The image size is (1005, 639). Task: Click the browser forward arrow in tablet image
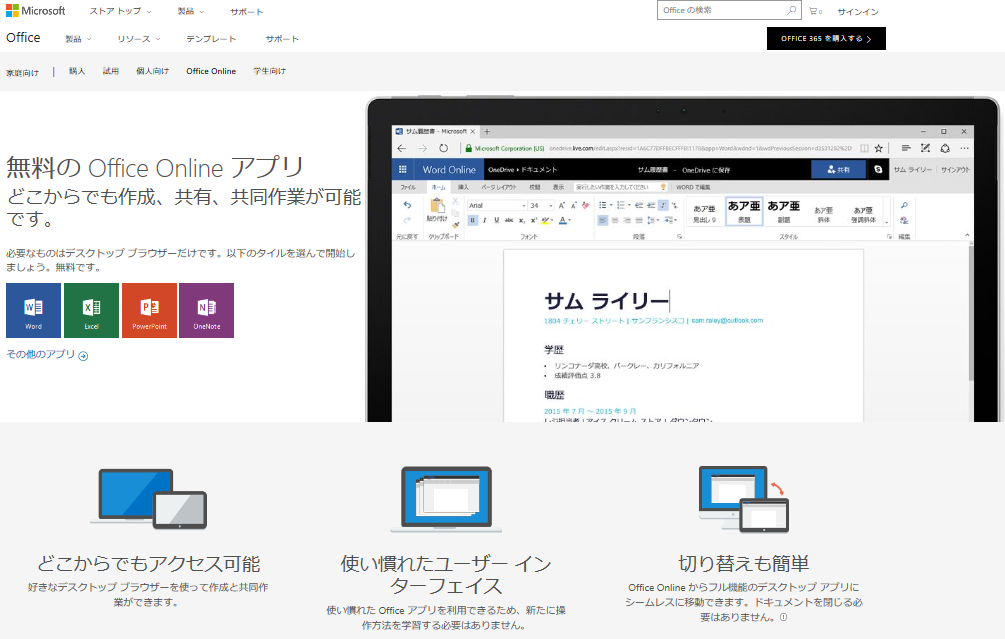422,148
